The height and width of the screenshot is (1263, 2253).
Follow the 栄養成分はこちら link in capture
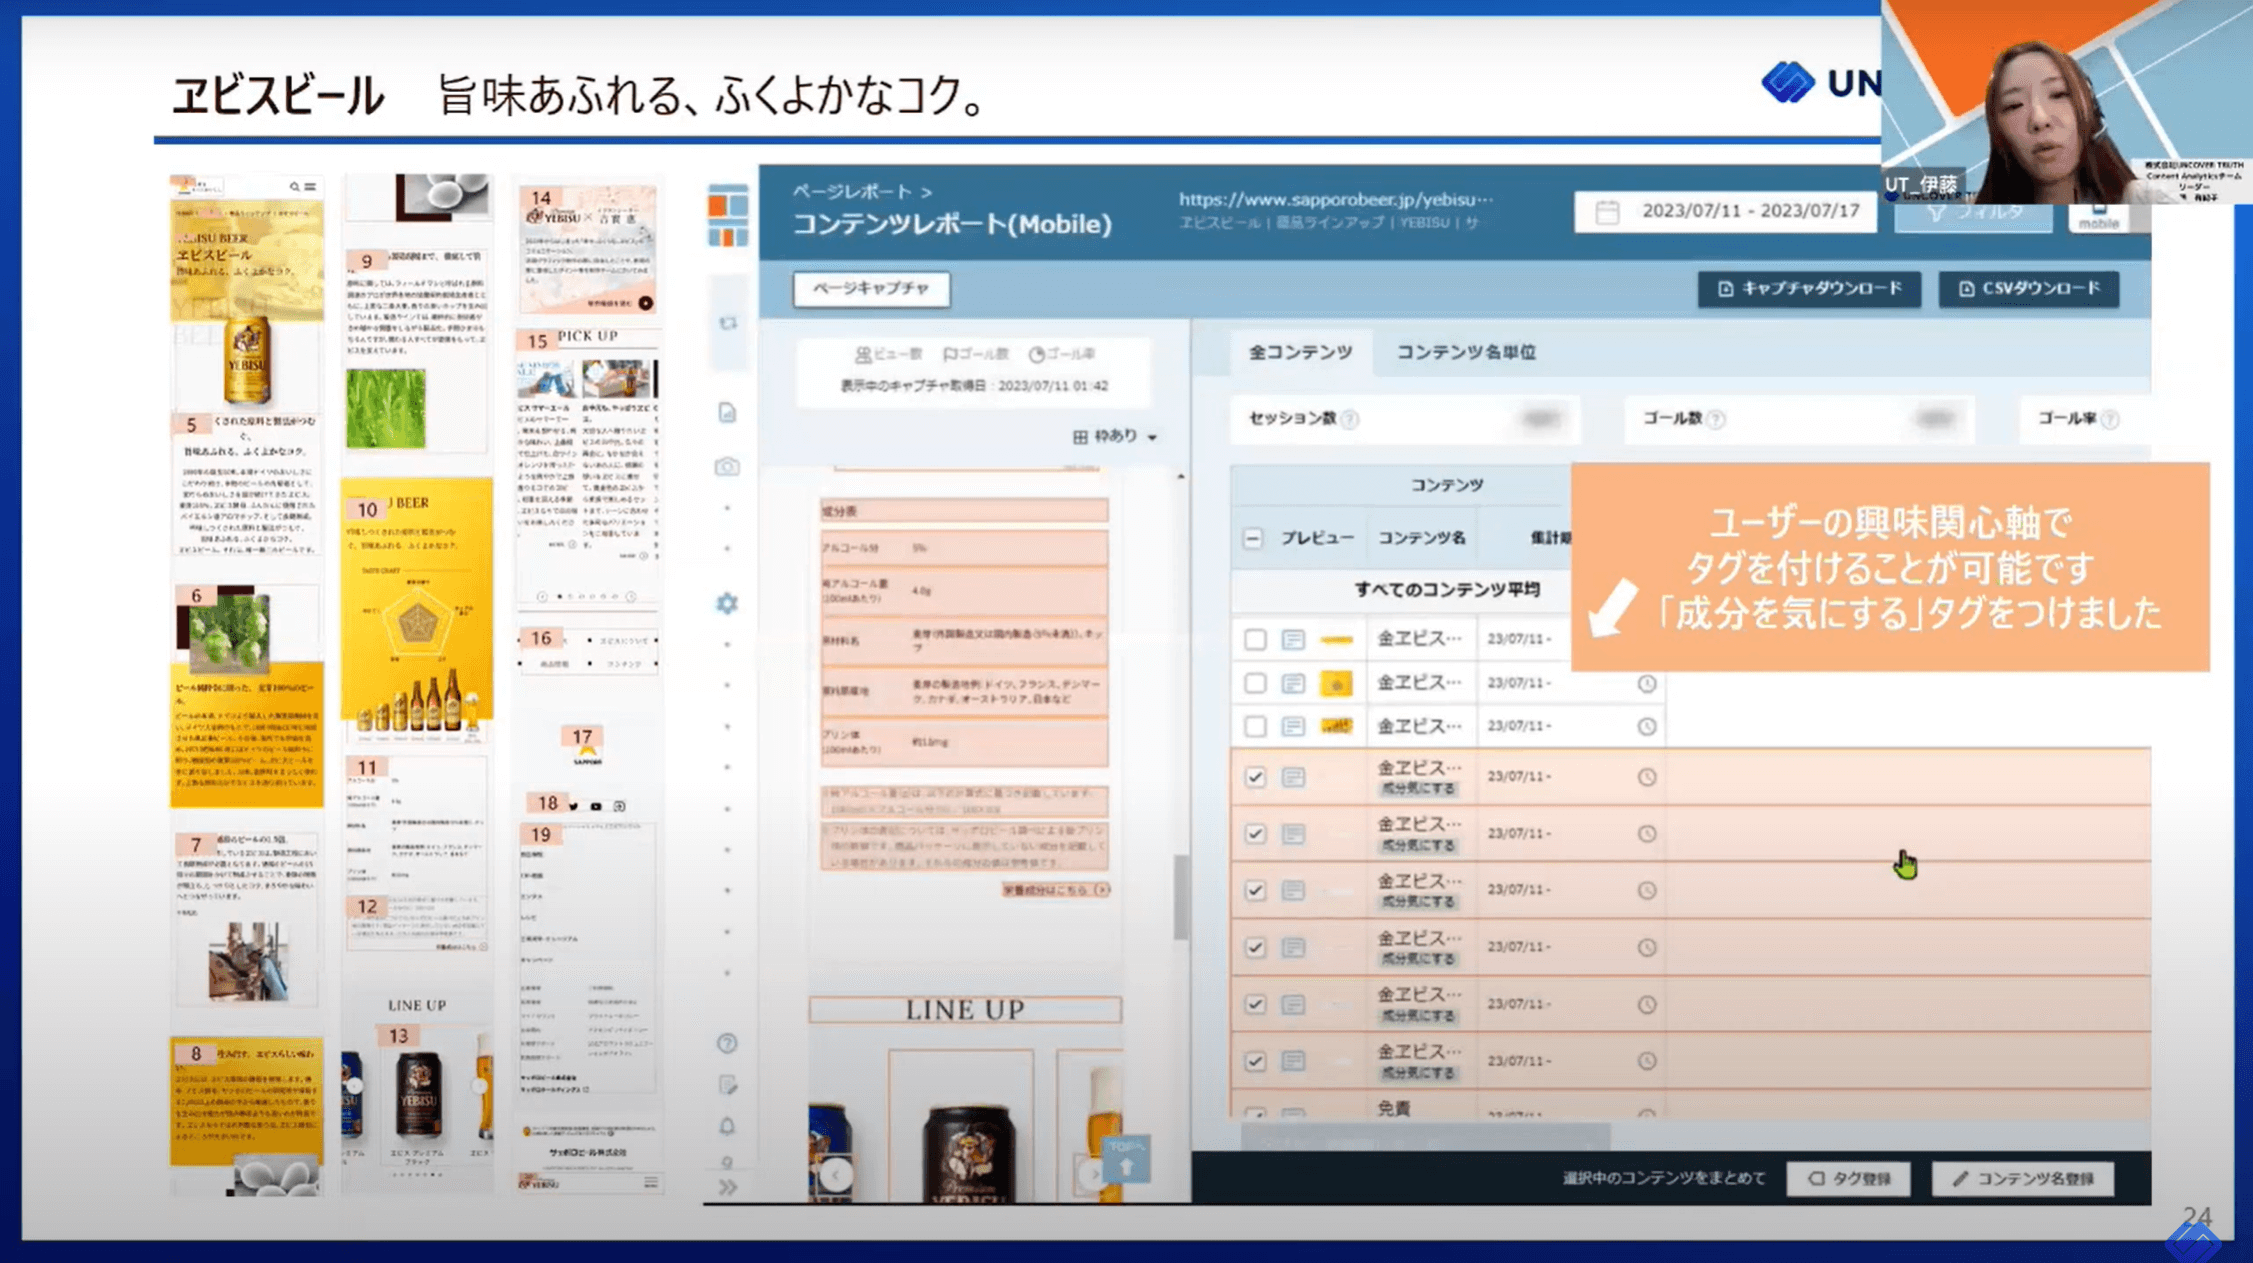tap(1055, 889)
